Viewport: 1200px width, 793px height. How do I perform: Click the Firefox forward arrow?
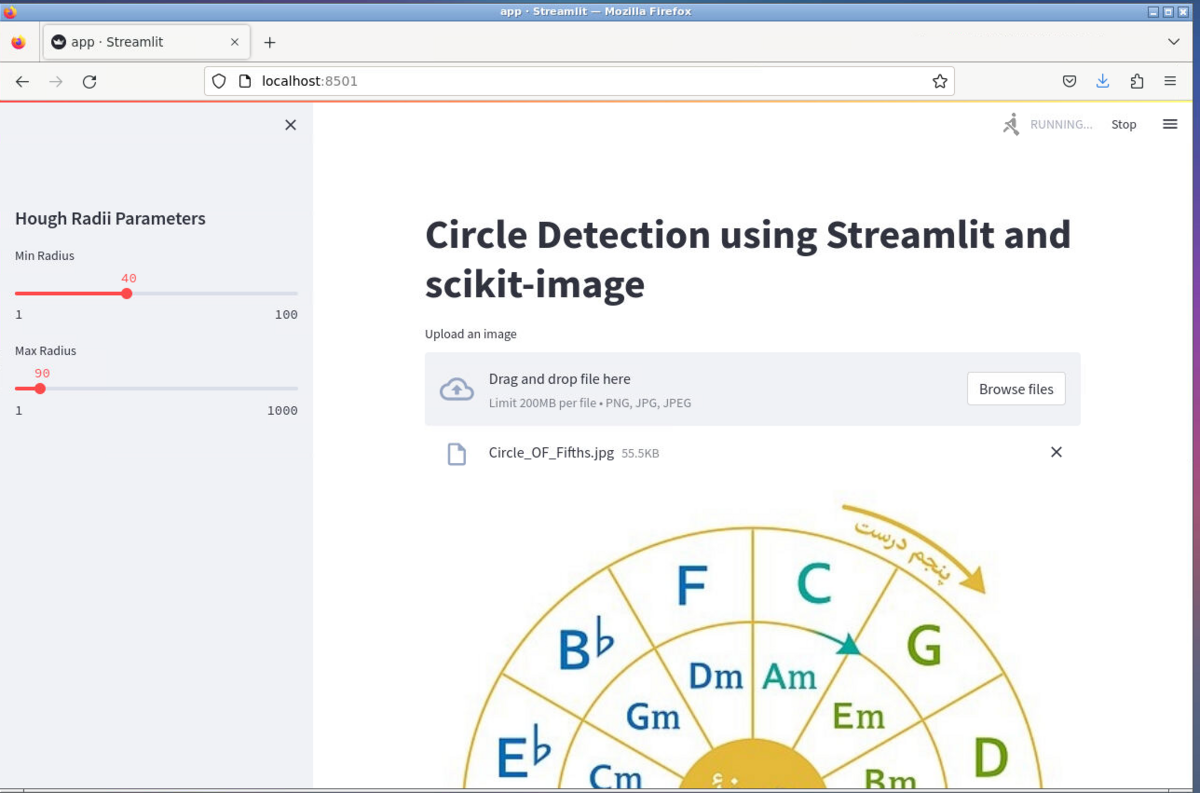(56, 81)
